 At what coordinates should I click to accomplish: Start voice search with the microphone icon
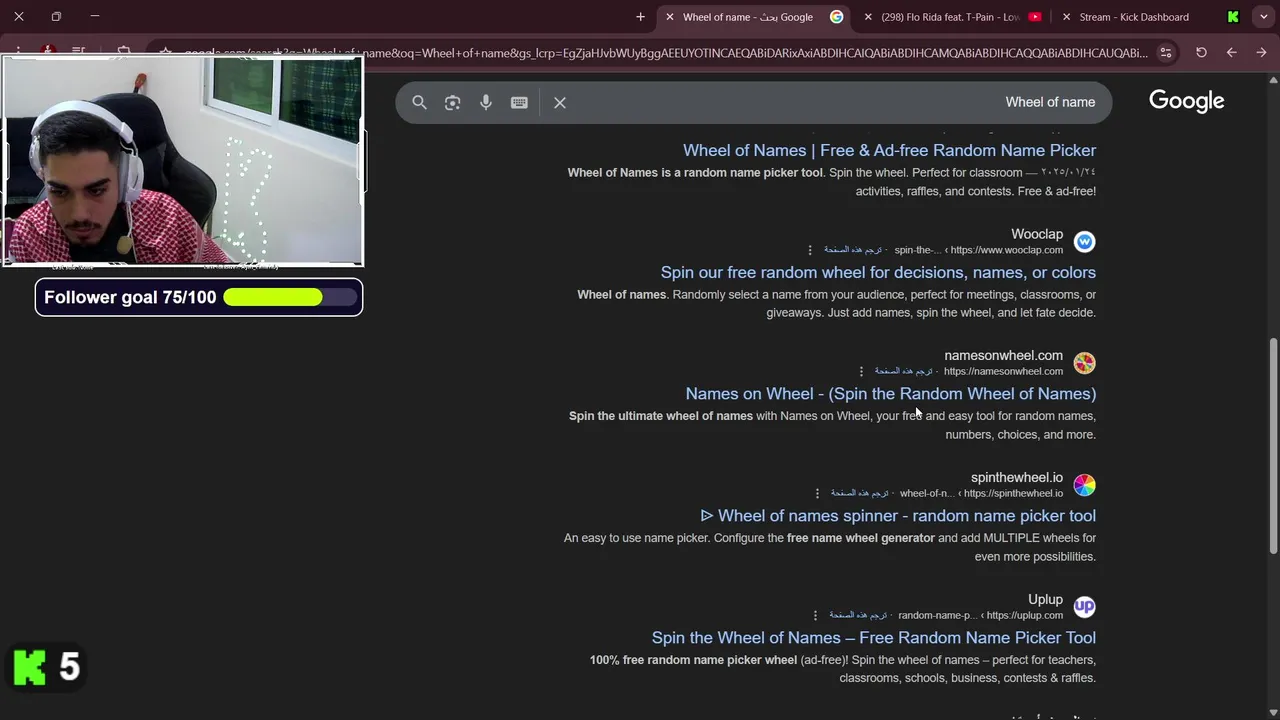click(486, 102)
